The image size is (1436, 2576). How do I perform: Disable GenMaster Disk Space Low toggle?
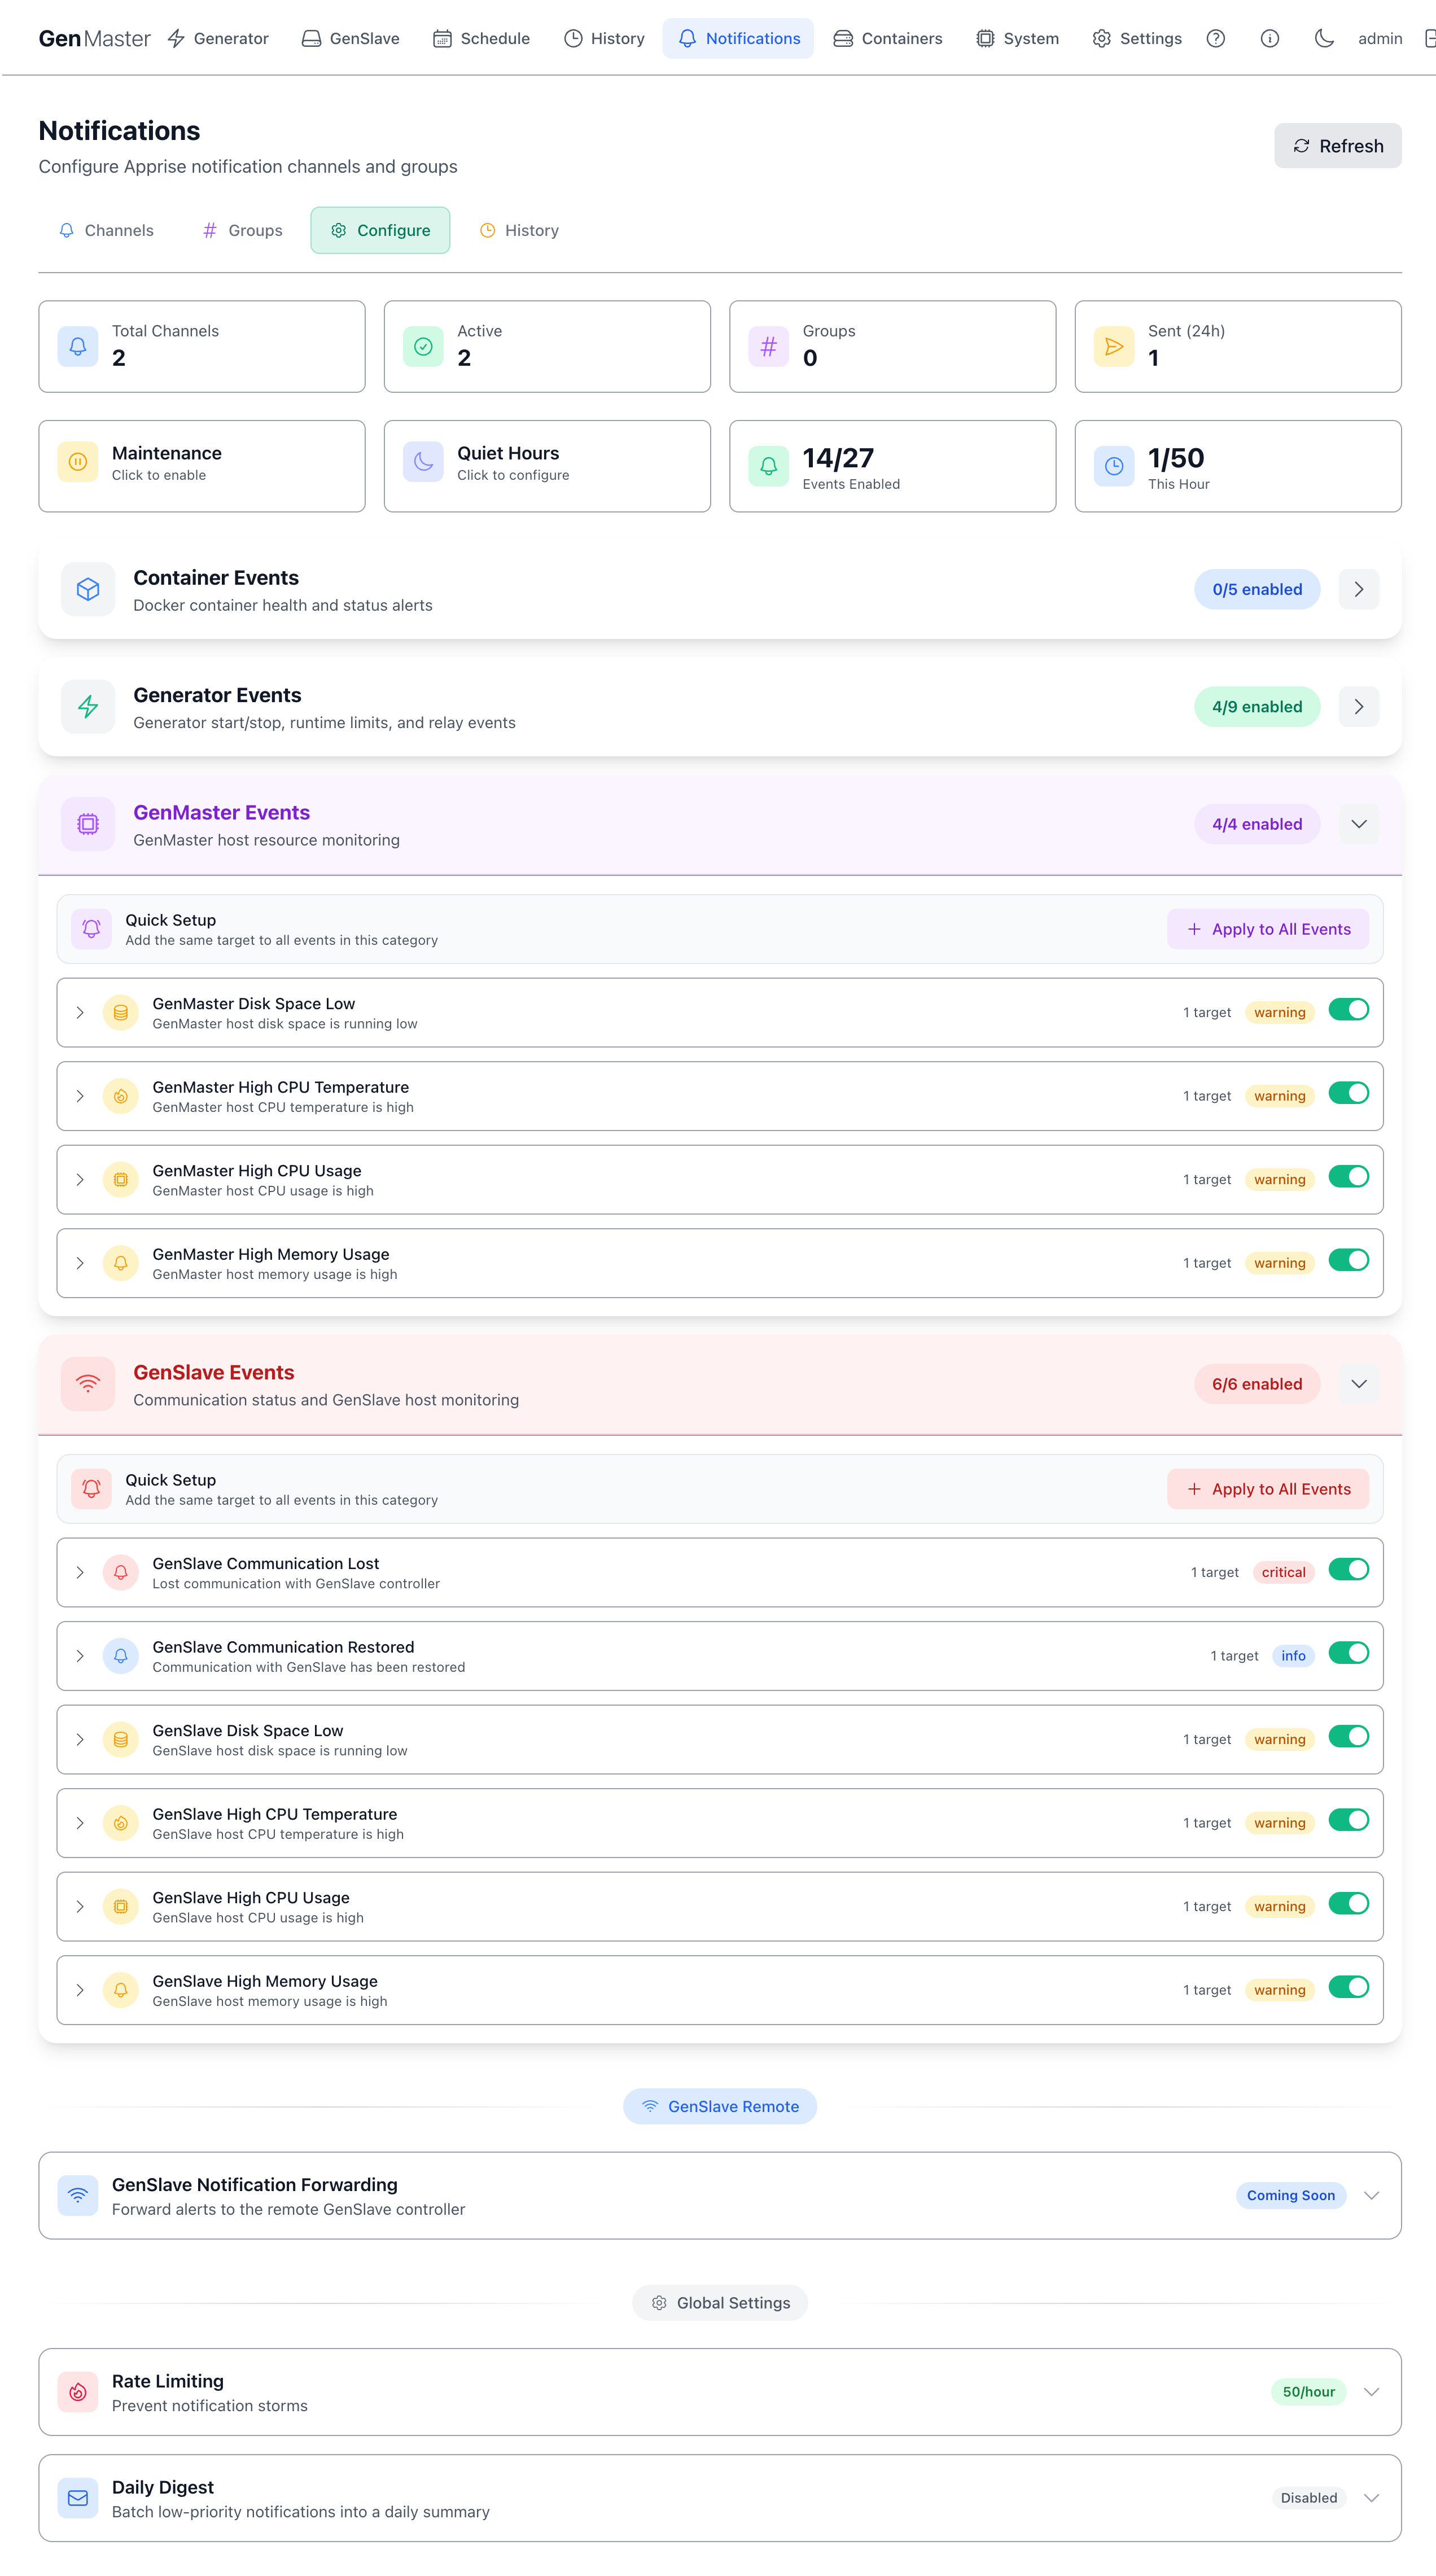pos(1348,1010)
